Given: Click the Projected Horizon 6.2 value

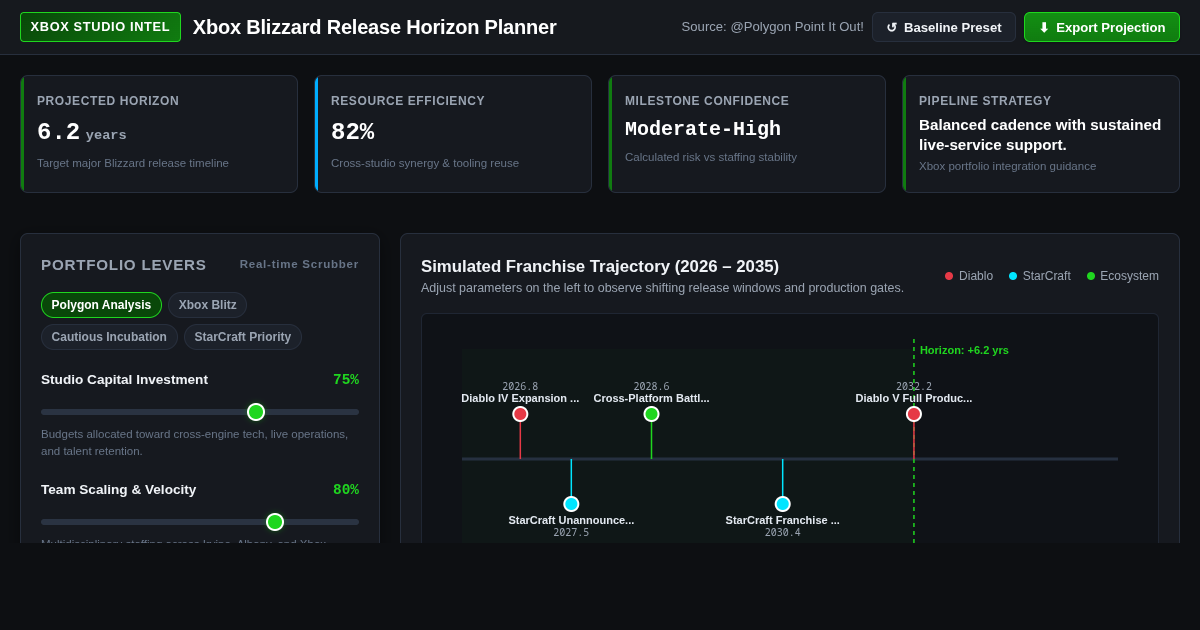Looking at the screenshot, I should click(58, 132).
